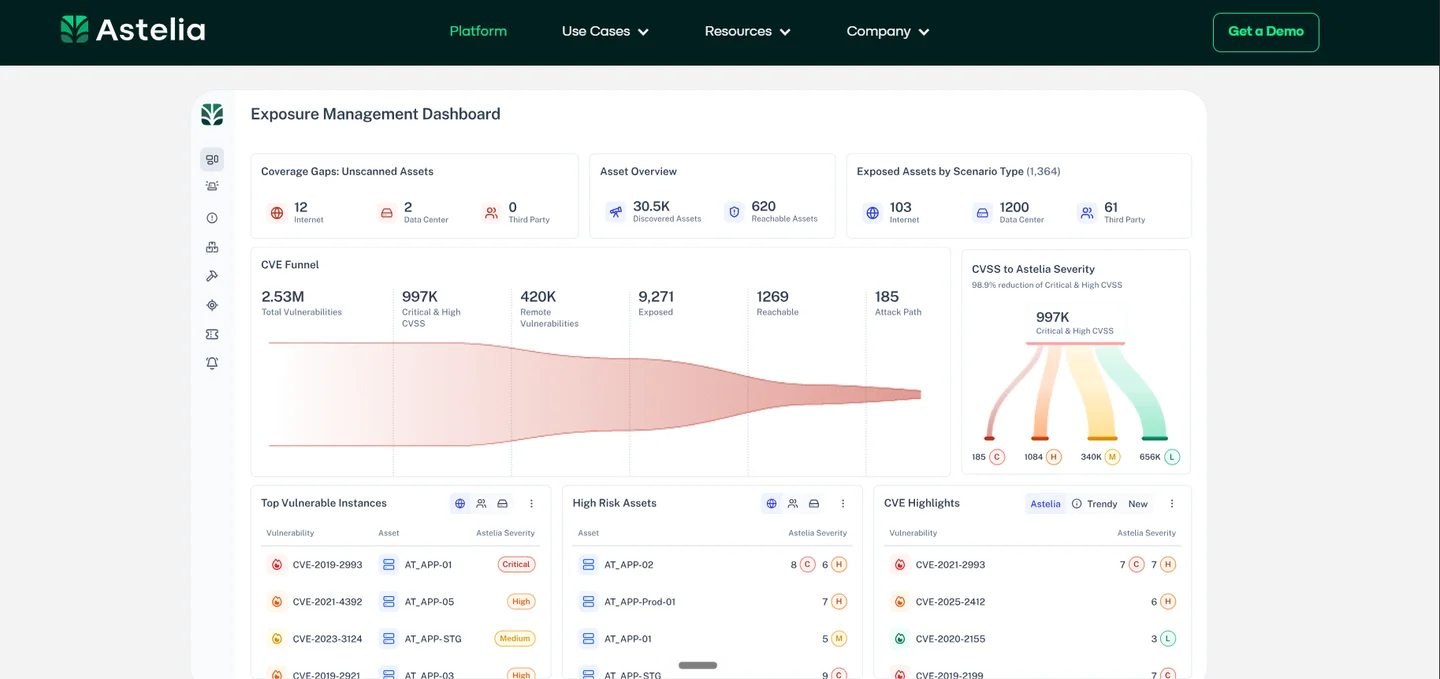Click the blue data center icon beside 1200

[982, 213]
